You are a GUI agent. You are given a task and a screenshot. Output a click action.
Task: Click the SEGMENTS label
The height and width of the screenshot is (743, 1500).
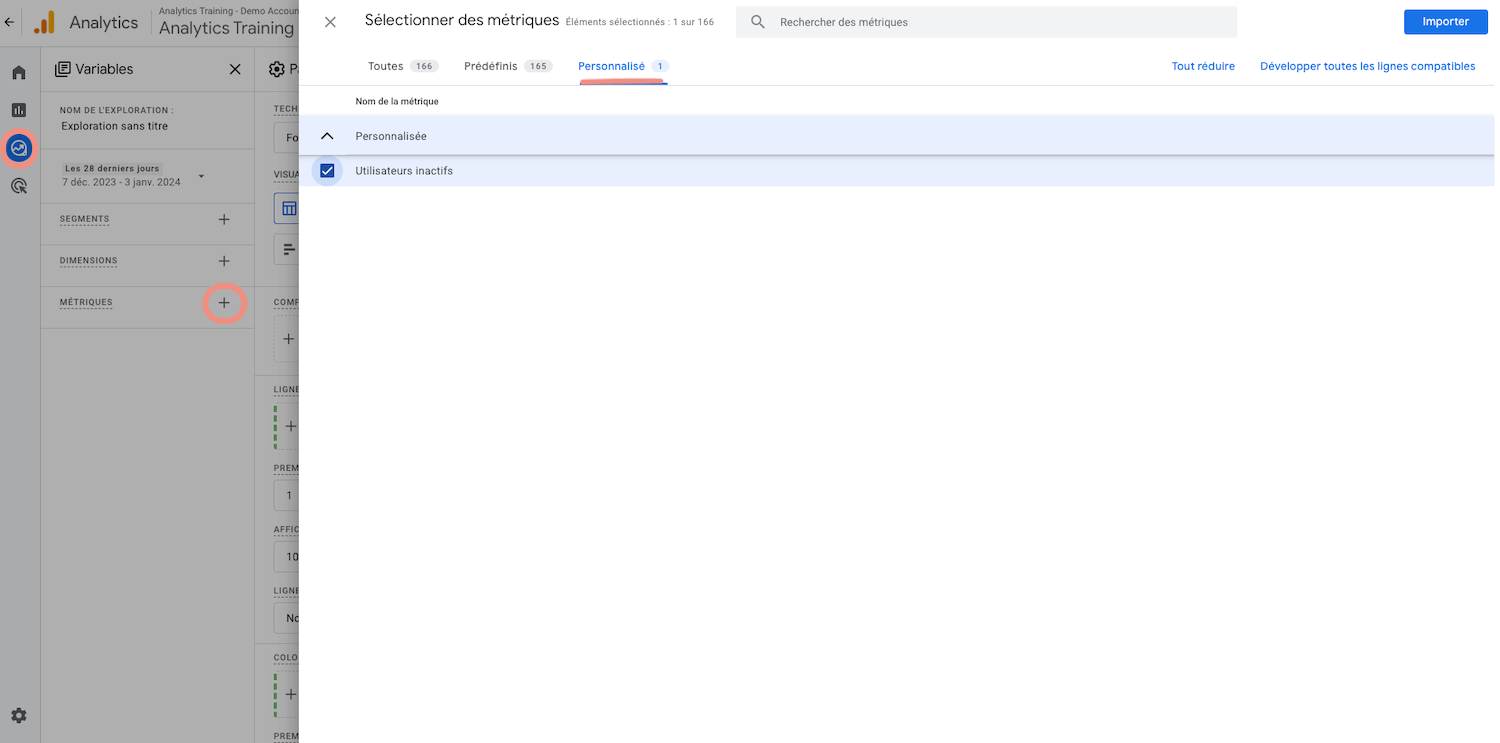point(84,219)
